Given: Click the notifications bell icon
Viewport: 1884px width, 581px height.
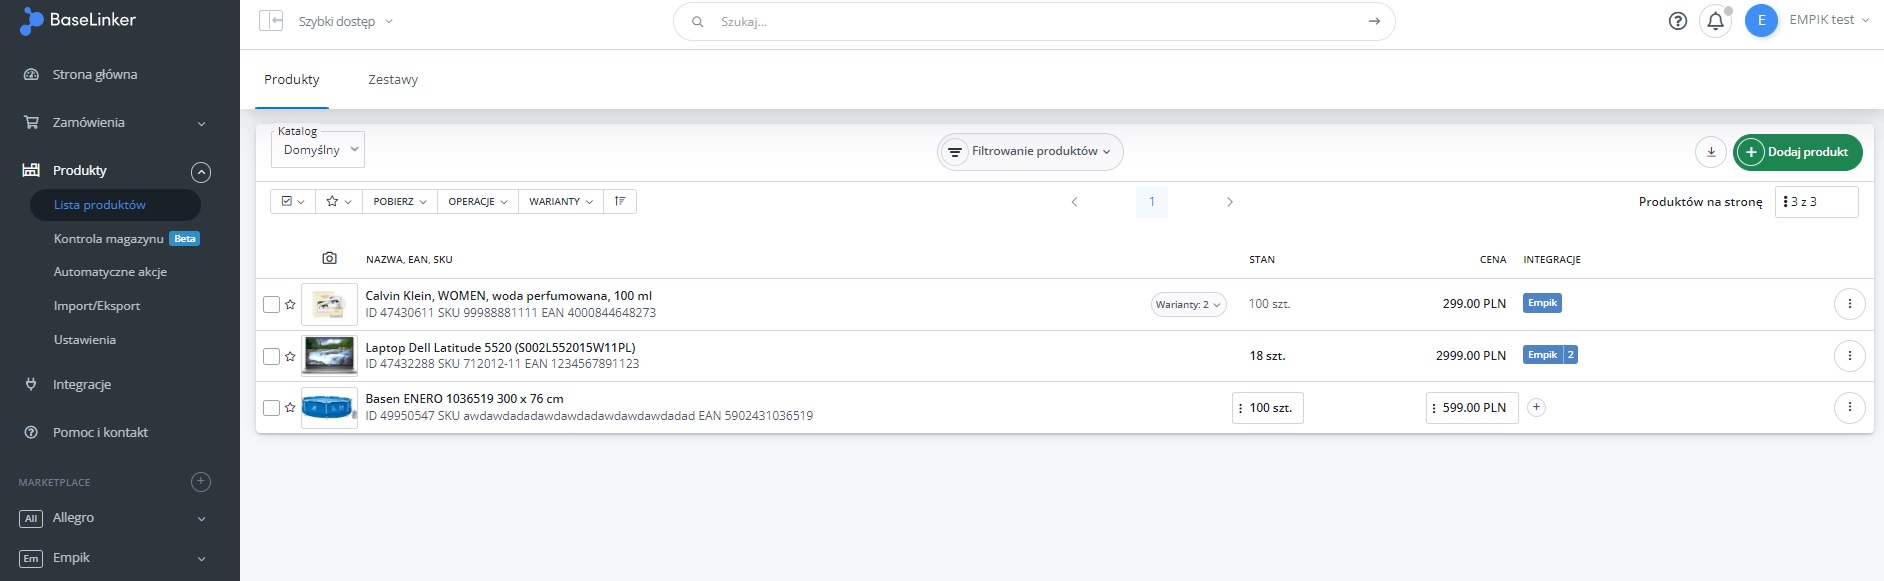Looking at the screenshot, I should 1715,21.
